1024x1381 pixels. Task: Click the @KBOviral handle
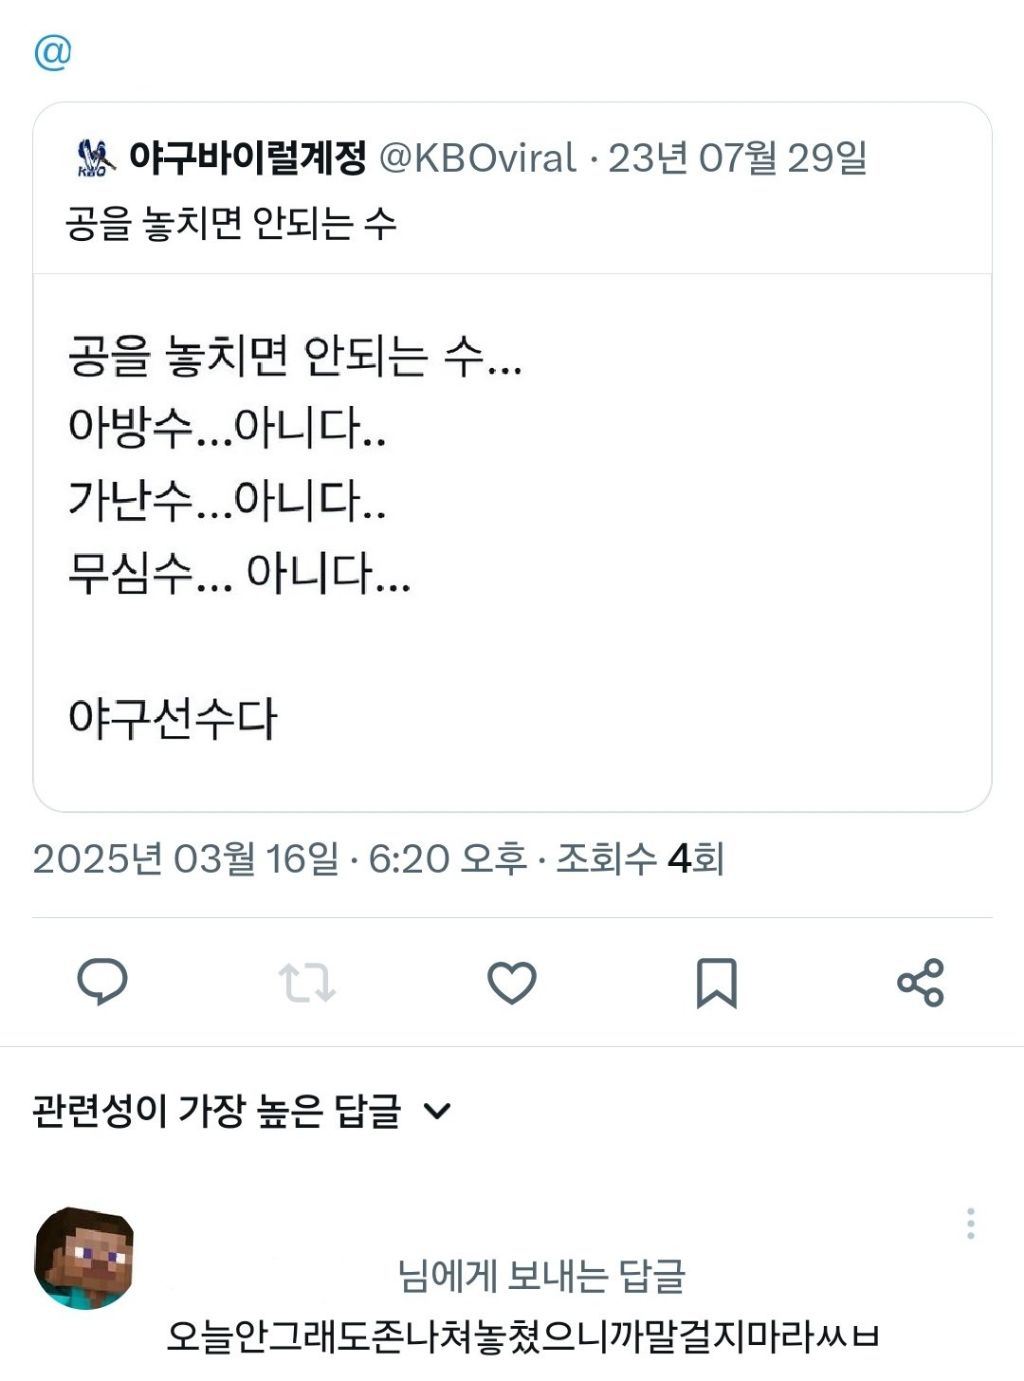coord(477,158)
